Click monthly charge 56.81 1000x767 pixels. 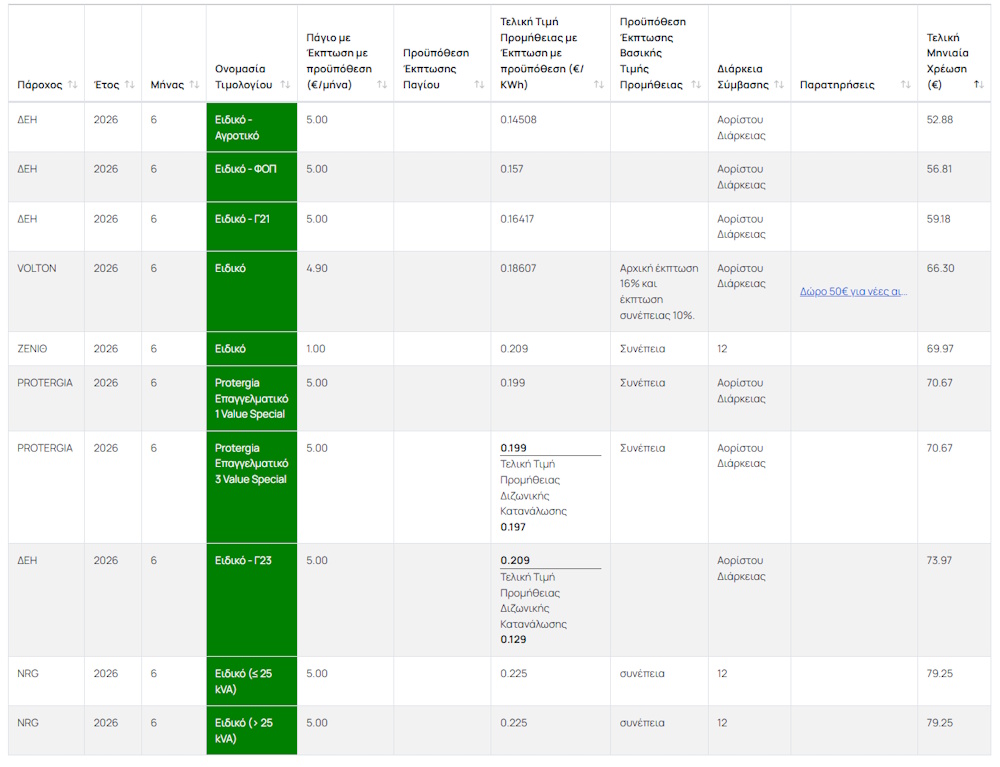[x=939, y=169]
